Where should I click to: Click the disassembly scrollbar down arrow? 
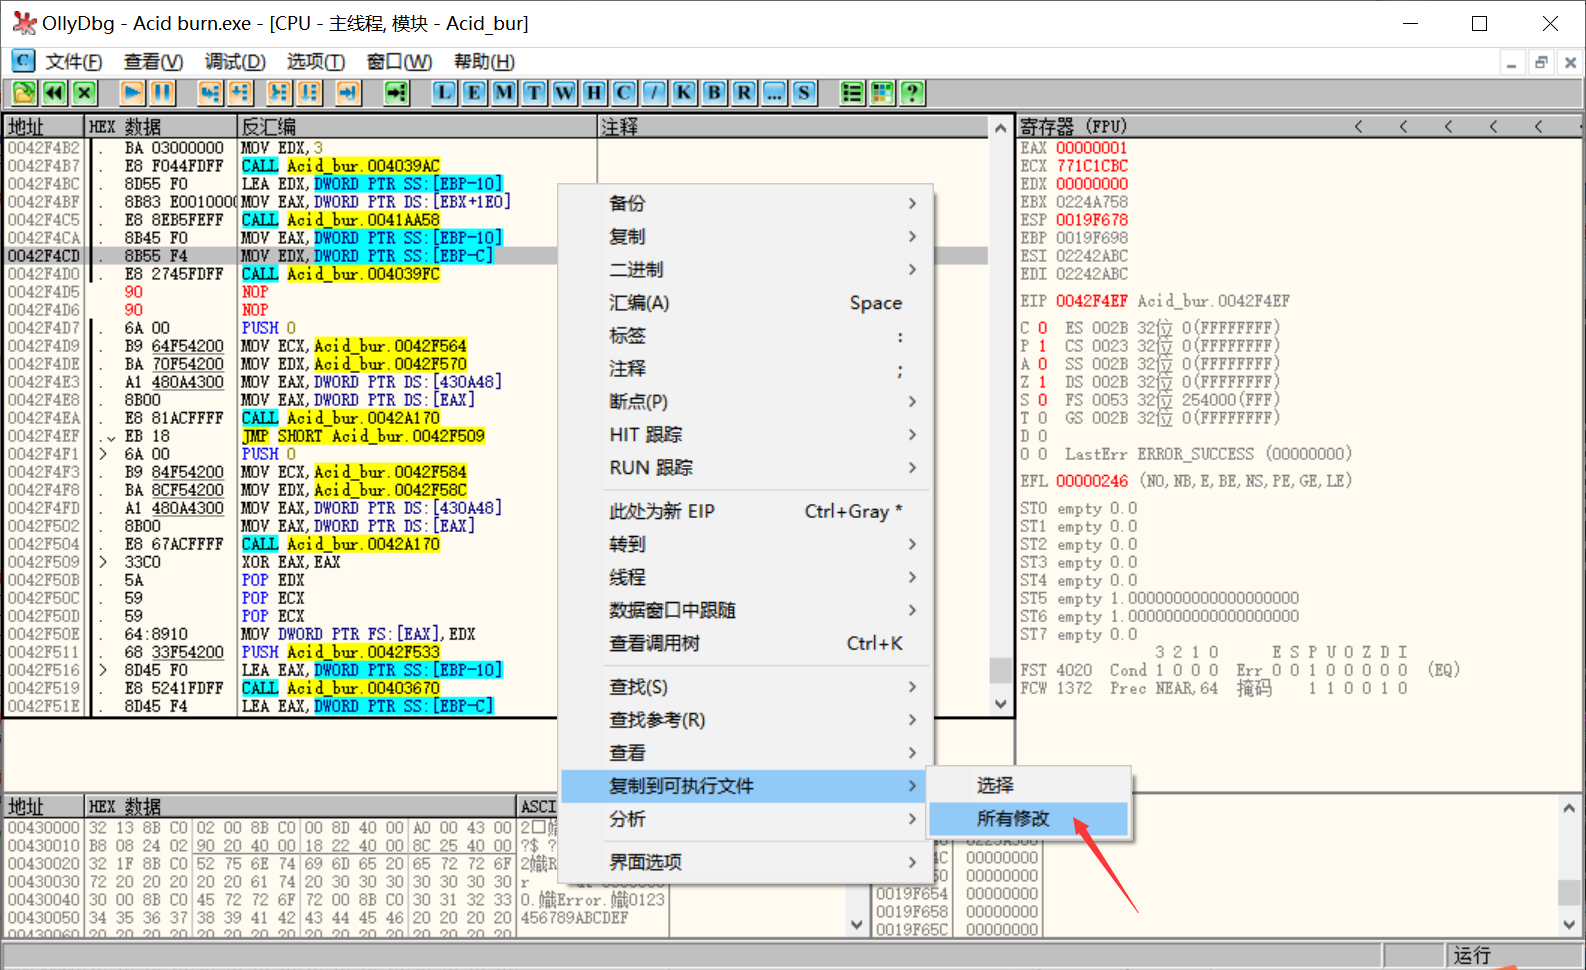(1001, 704)
